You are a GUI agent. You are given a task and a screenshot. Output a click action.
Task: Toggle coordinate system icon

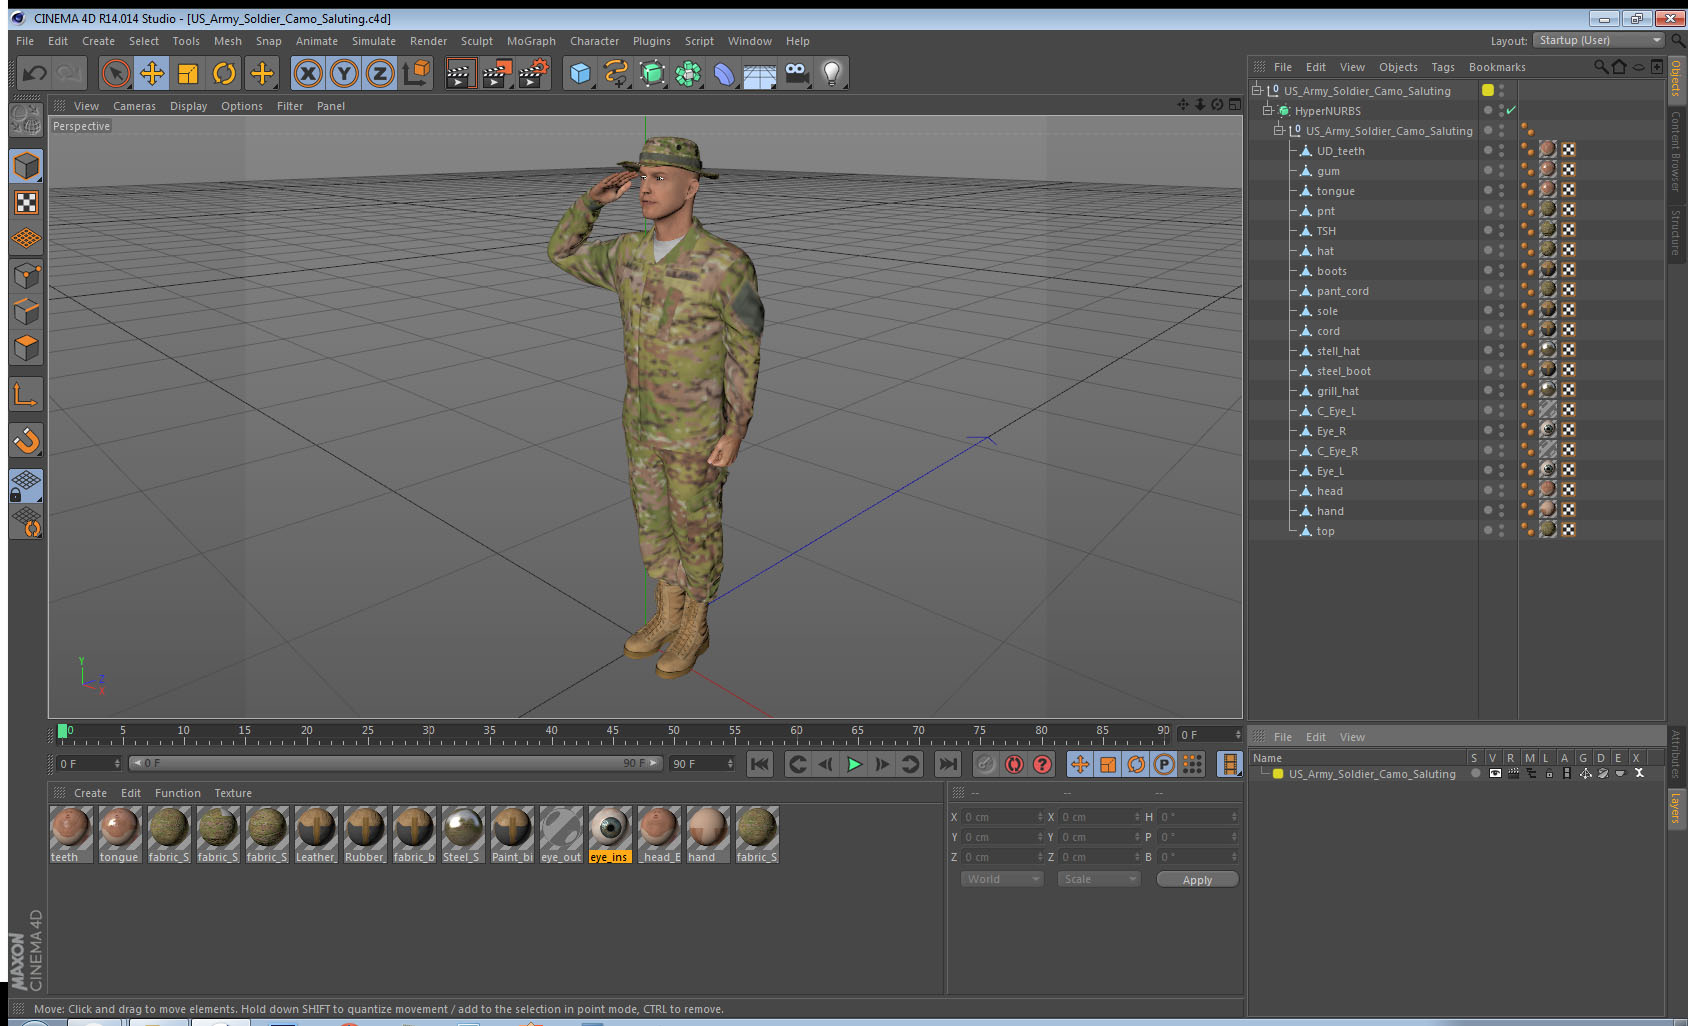point(416,73)
